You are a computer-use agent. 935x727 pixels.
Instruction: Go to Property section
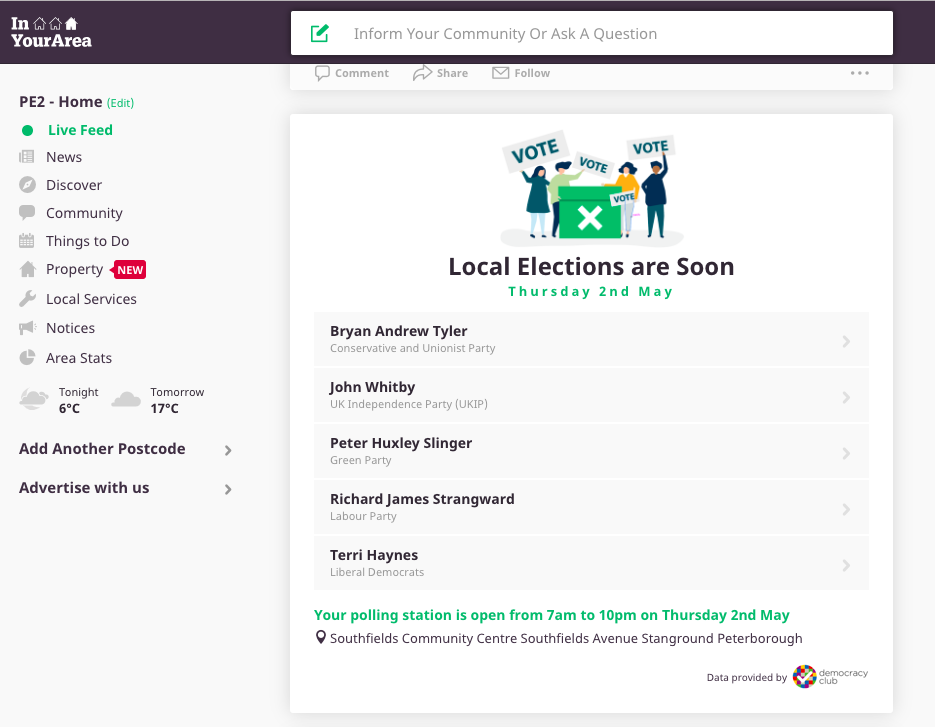(75, 269)
